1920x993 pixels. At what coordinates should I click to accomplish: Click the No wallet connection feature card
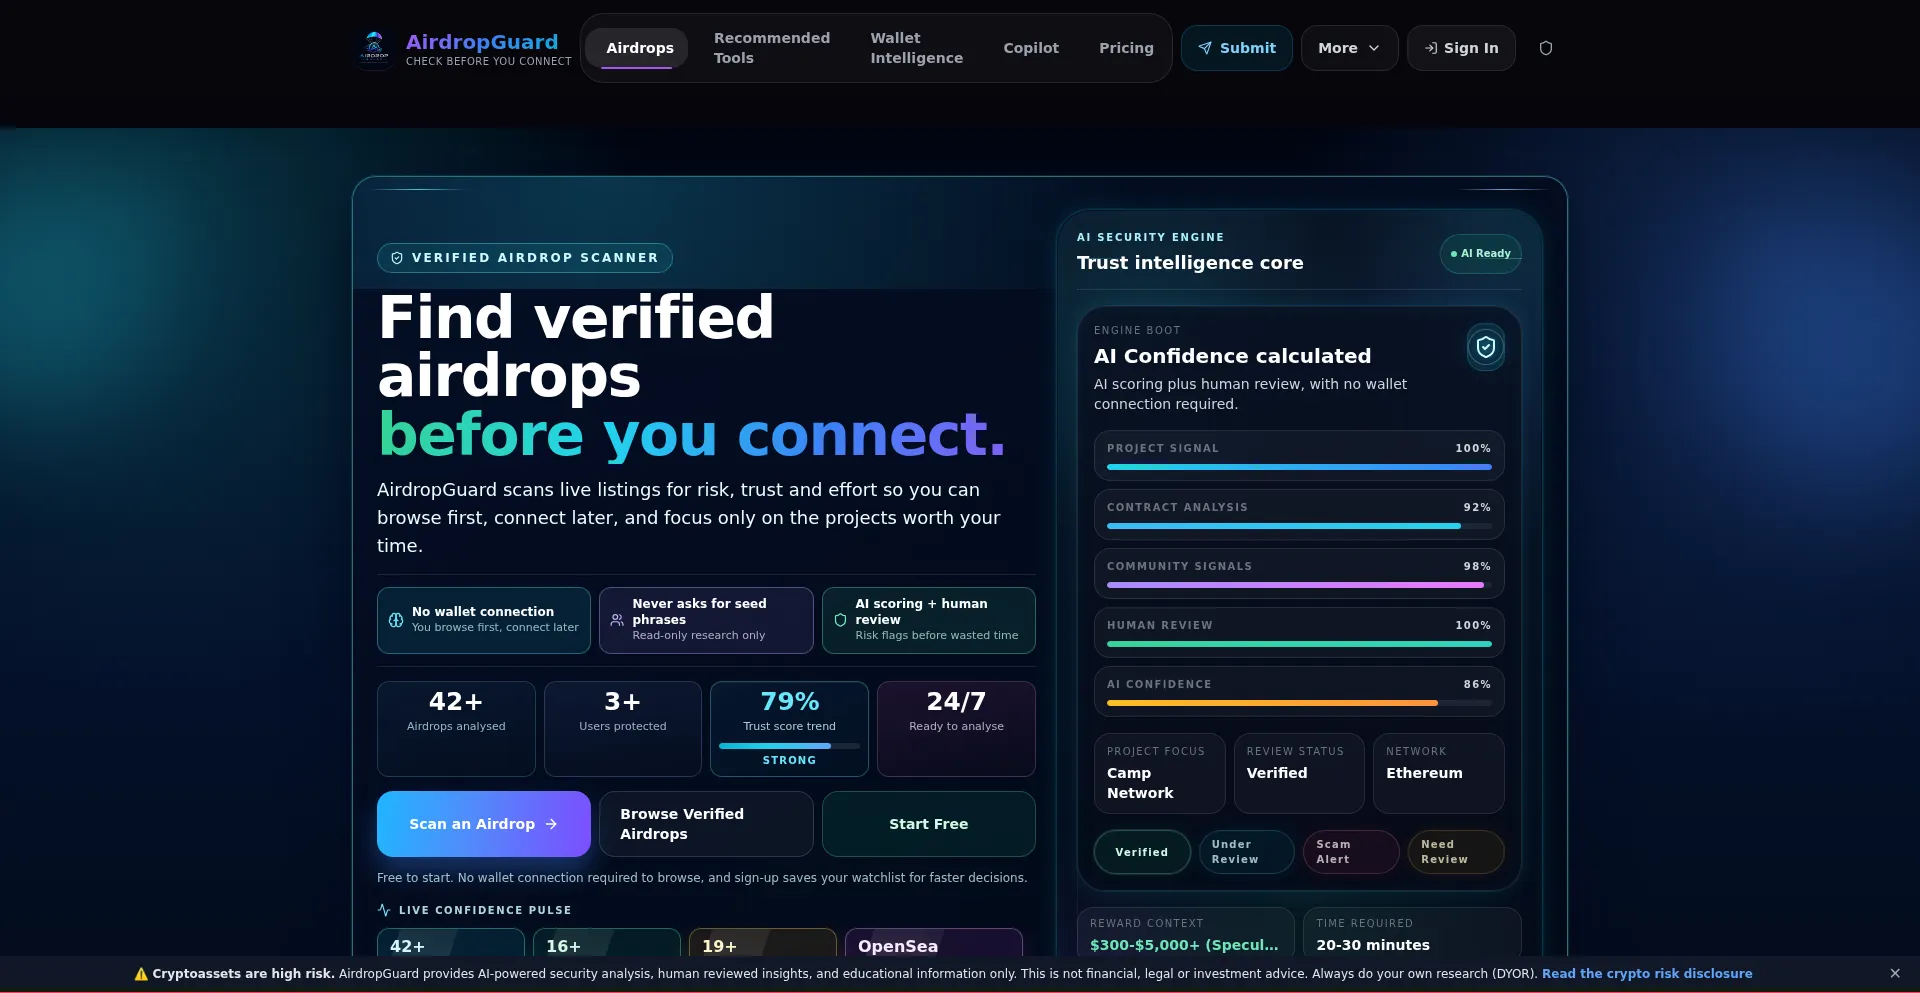click(x=484, y=620)
